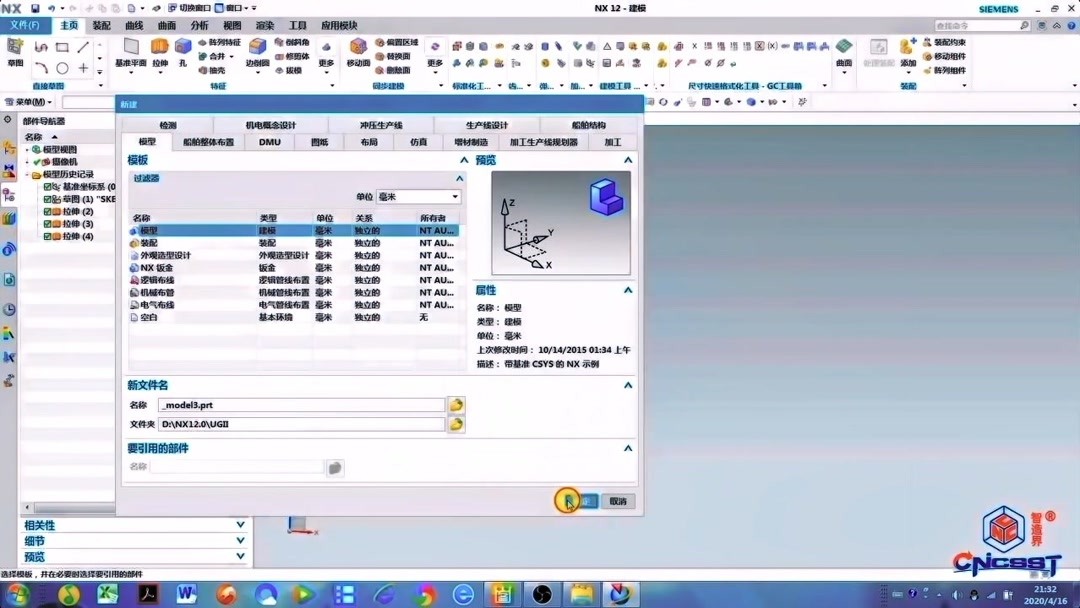Click inside the 名称 field showing _model3.prt

pyautogui.click(x=300, y=404)
